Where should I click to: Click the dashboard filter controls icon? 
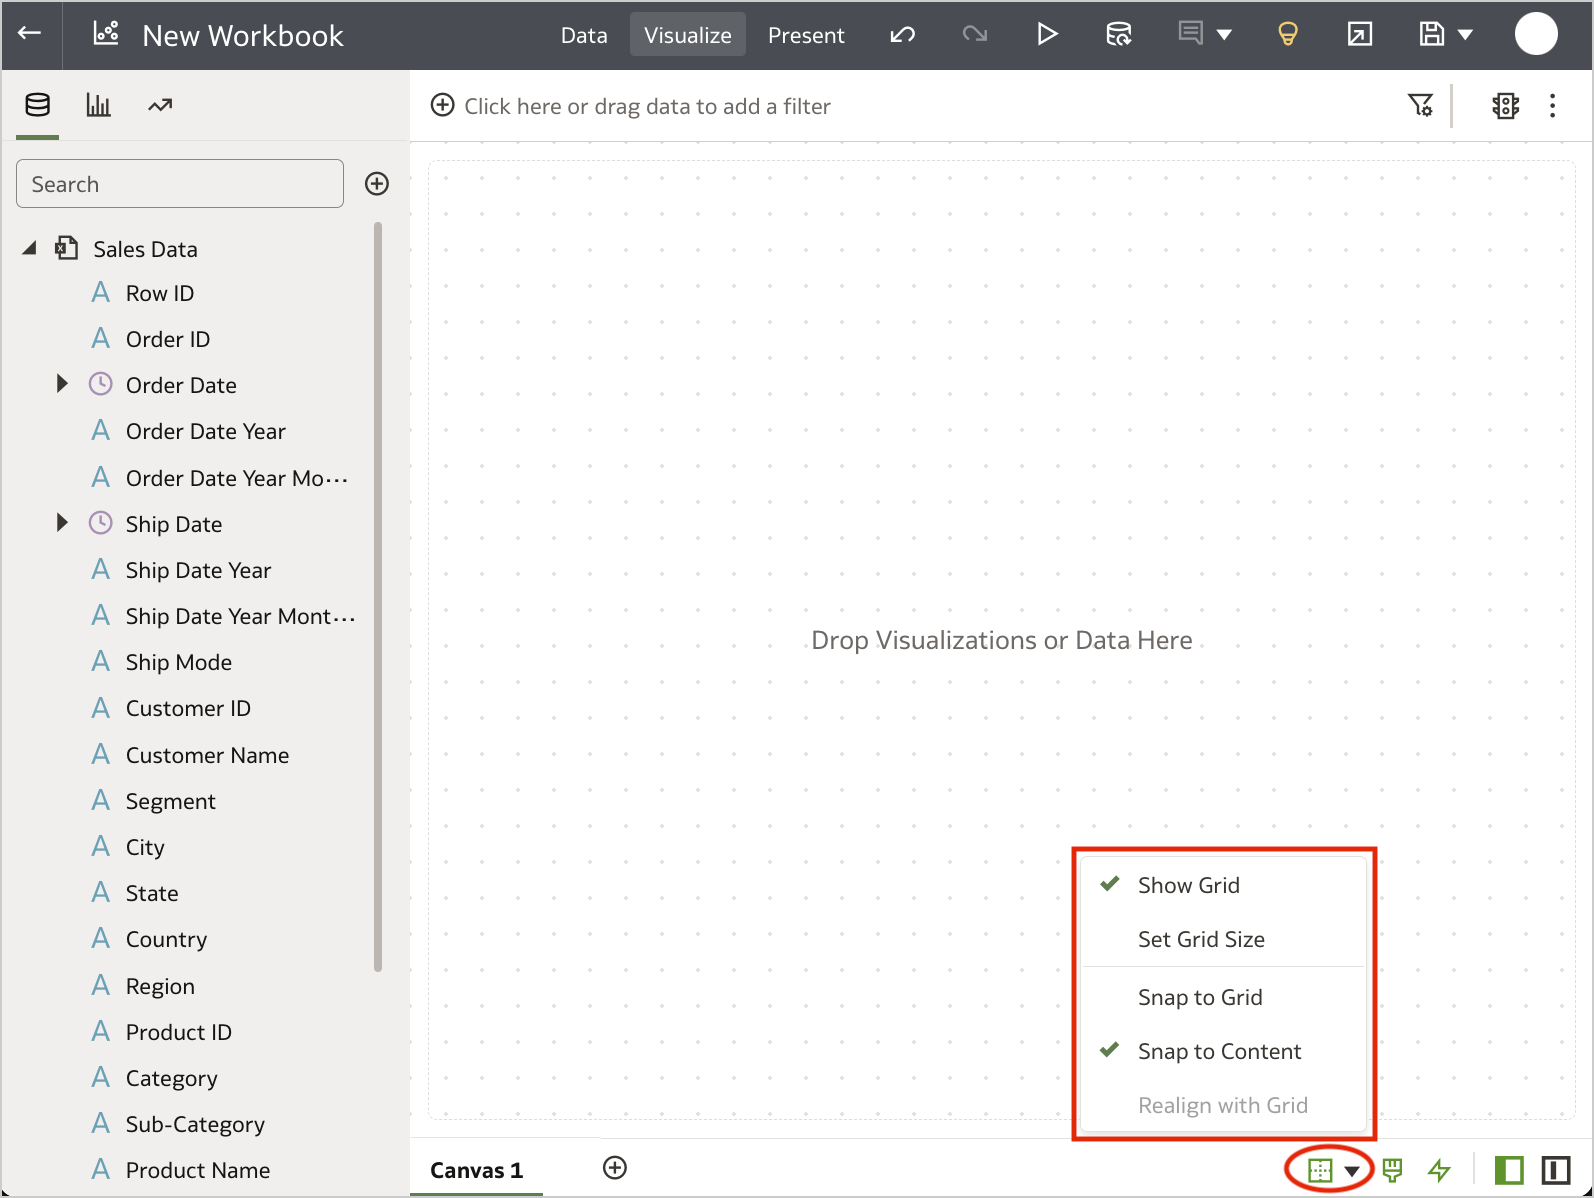pos(1505,105)
